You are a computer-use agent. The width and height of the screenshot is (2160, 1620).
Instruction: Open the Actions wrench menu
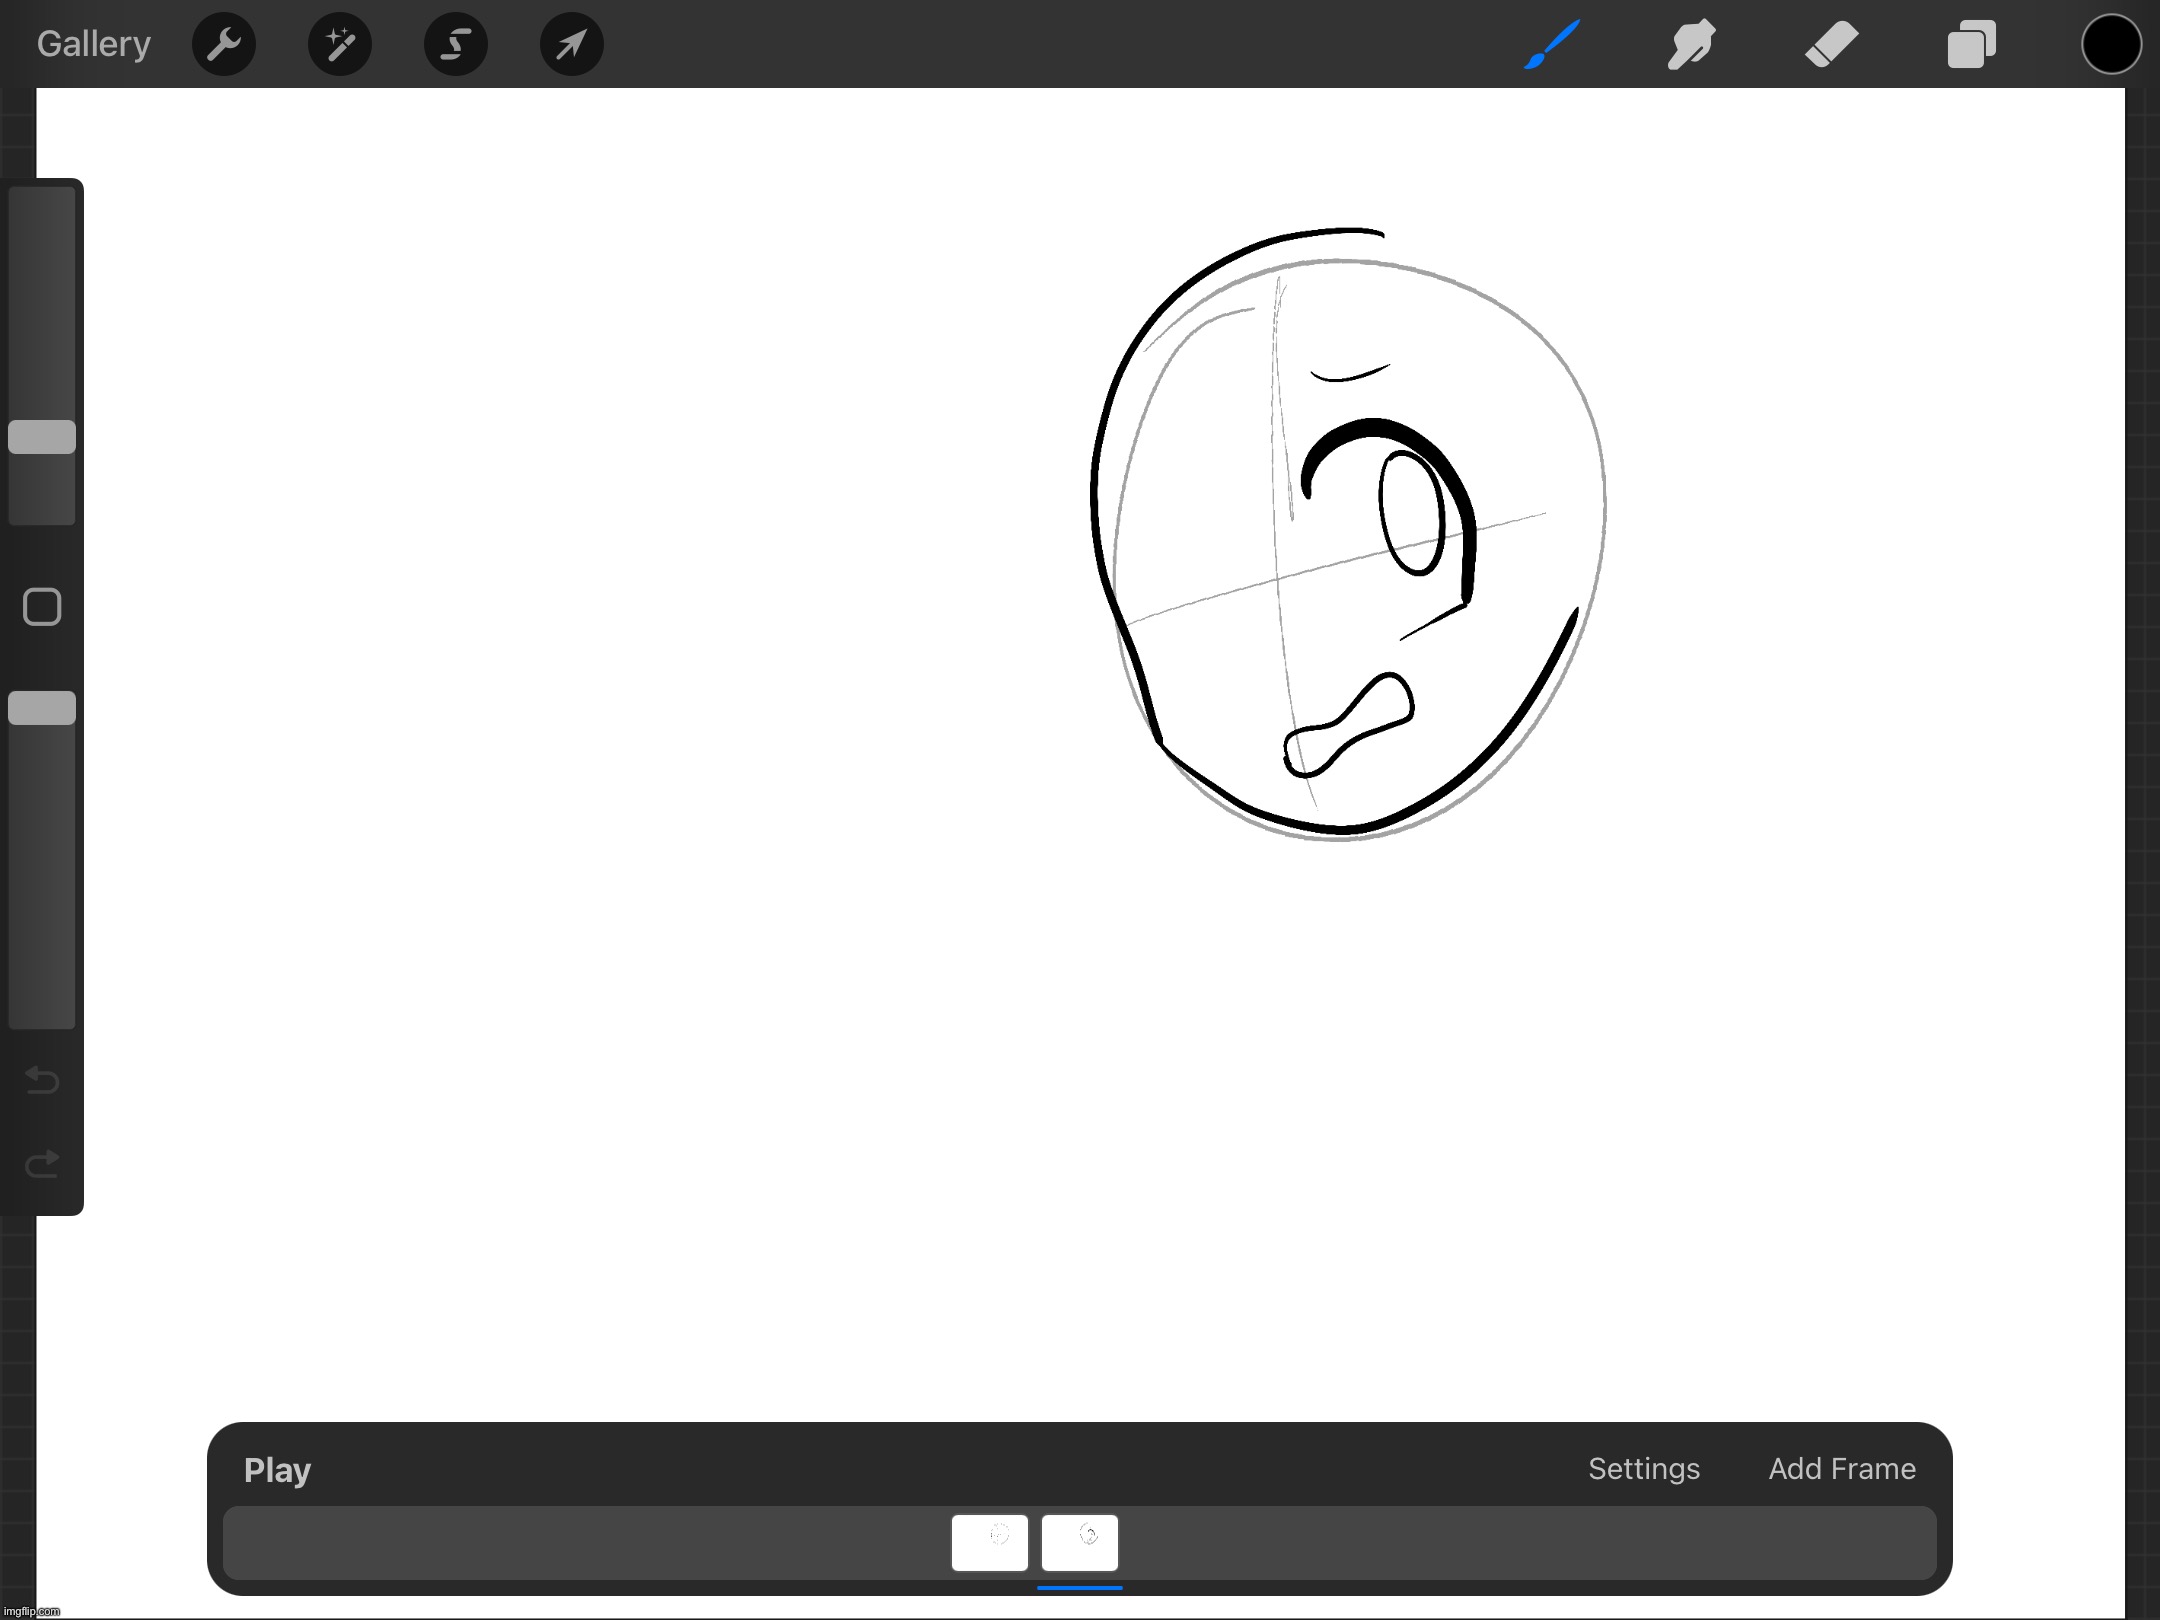click(224, 44)
